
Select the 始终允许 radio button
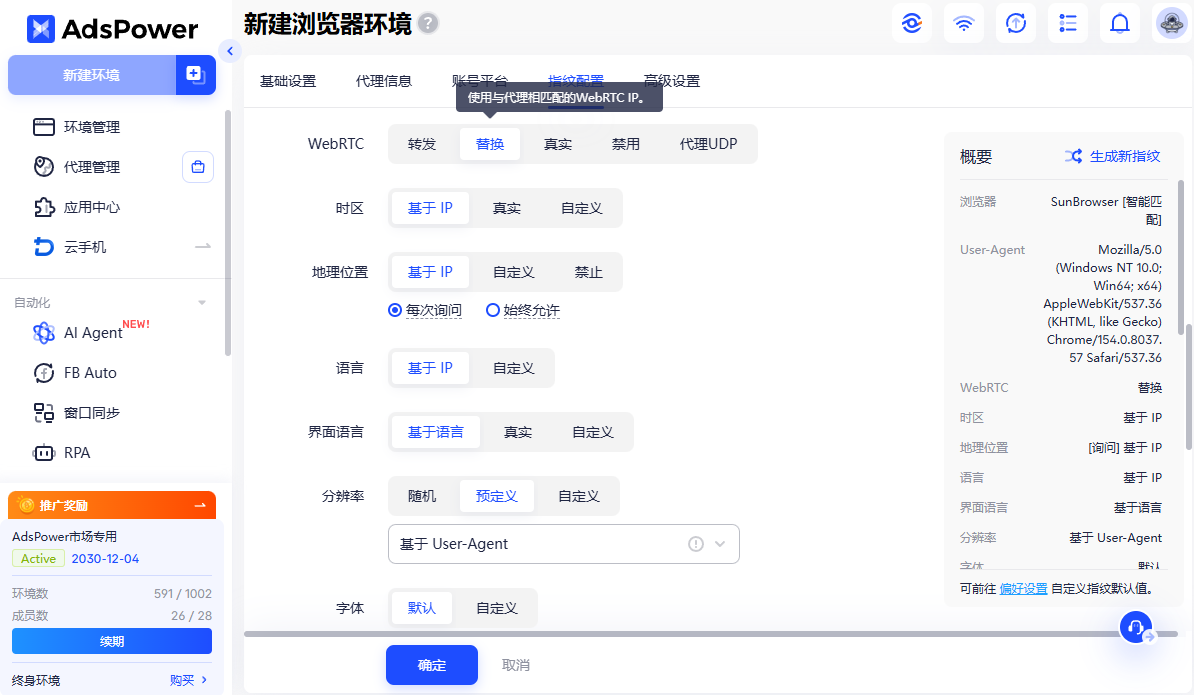tap(493, 310)
